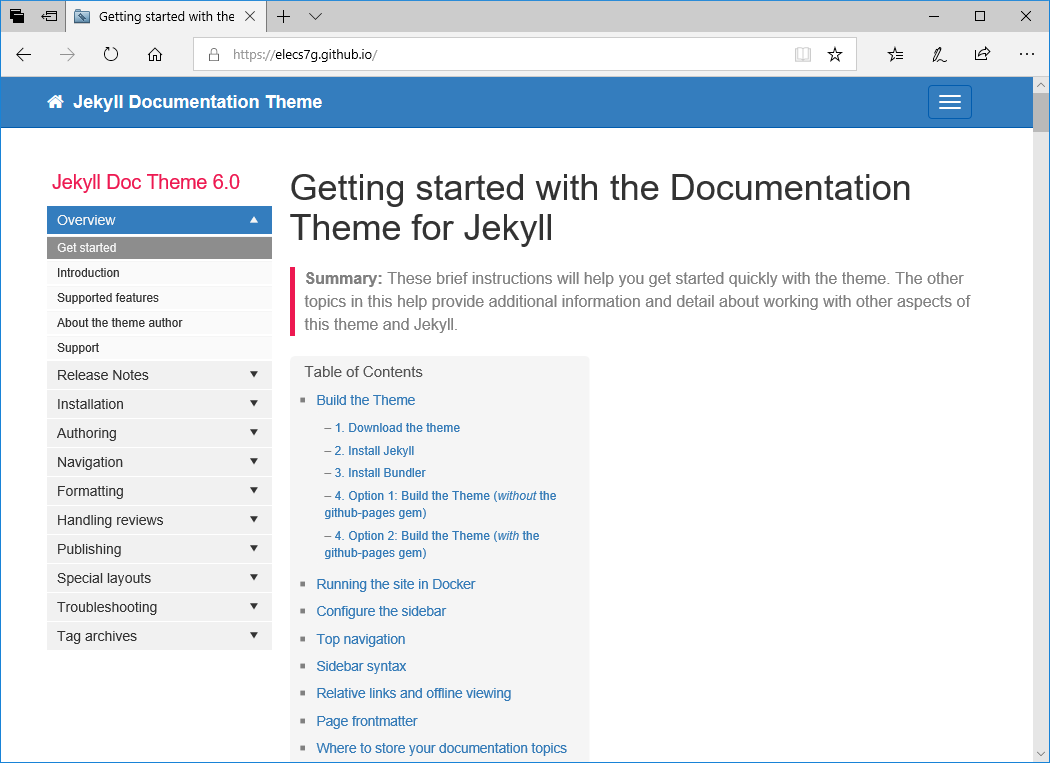The height and width of the screenshot is (763, 1050).
Task: Select Get started in sidebar
Action: pyautogui.click(x=159, y=248)
